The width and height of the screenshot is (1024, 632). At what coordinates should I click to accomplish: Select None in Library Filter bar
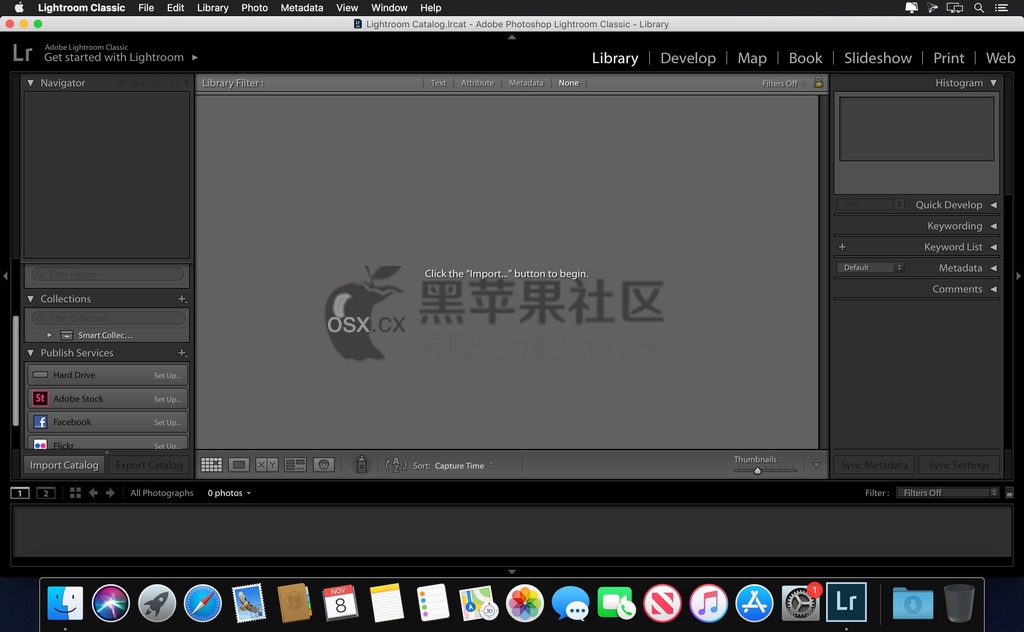pos(568,83)
